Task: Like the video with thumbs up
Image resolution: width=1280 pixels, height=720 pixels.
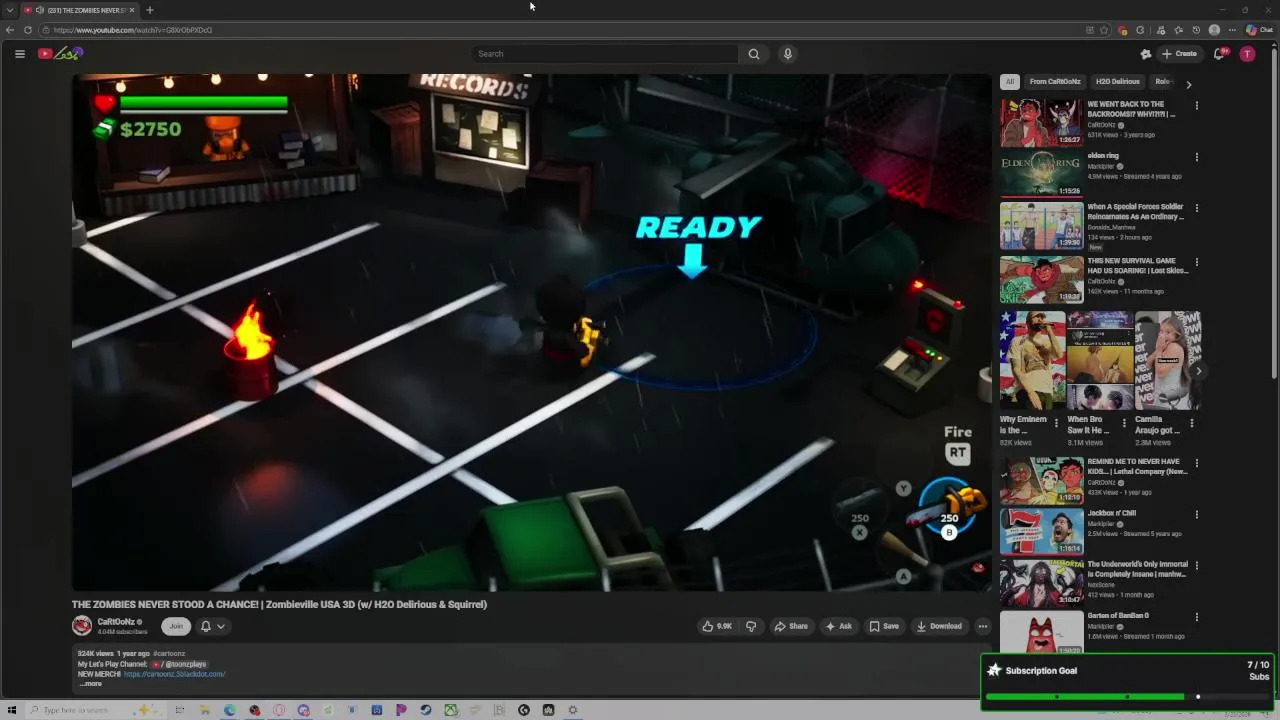Action: [717, 626]
